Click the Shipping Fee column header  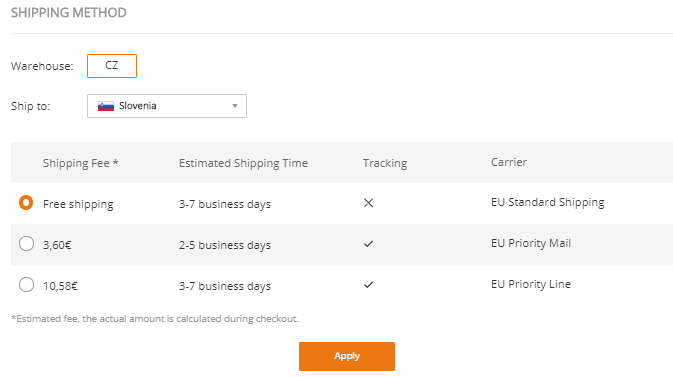[x=81, y=163]
